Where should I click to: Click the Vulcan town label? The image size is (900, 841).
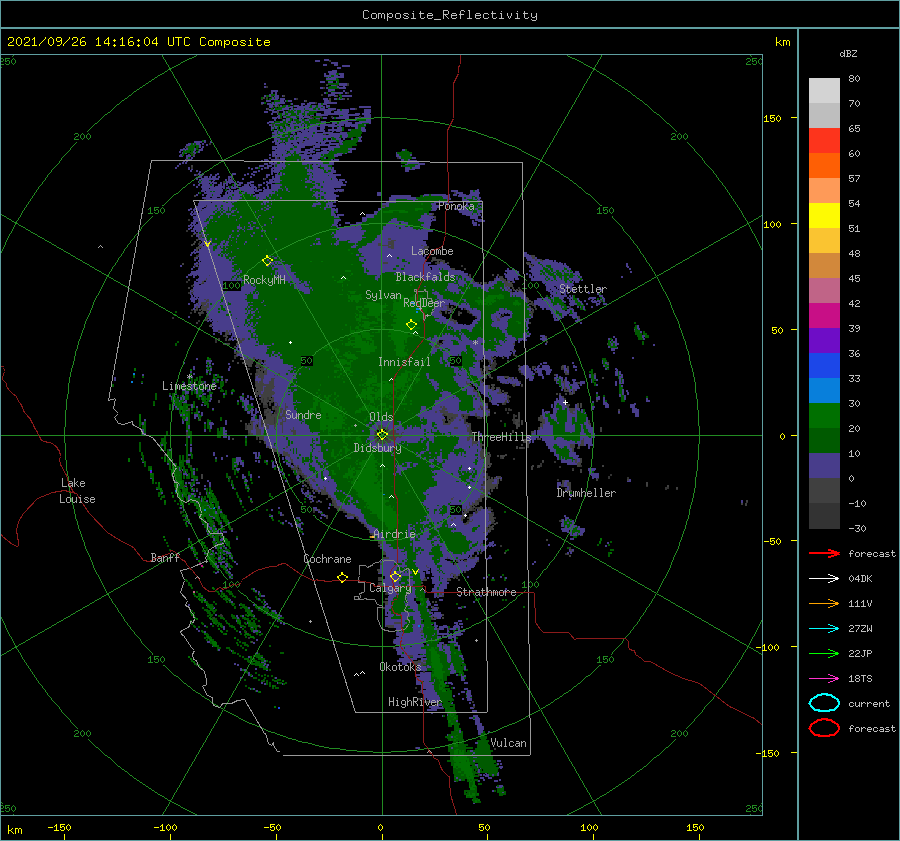coord(509,743)
